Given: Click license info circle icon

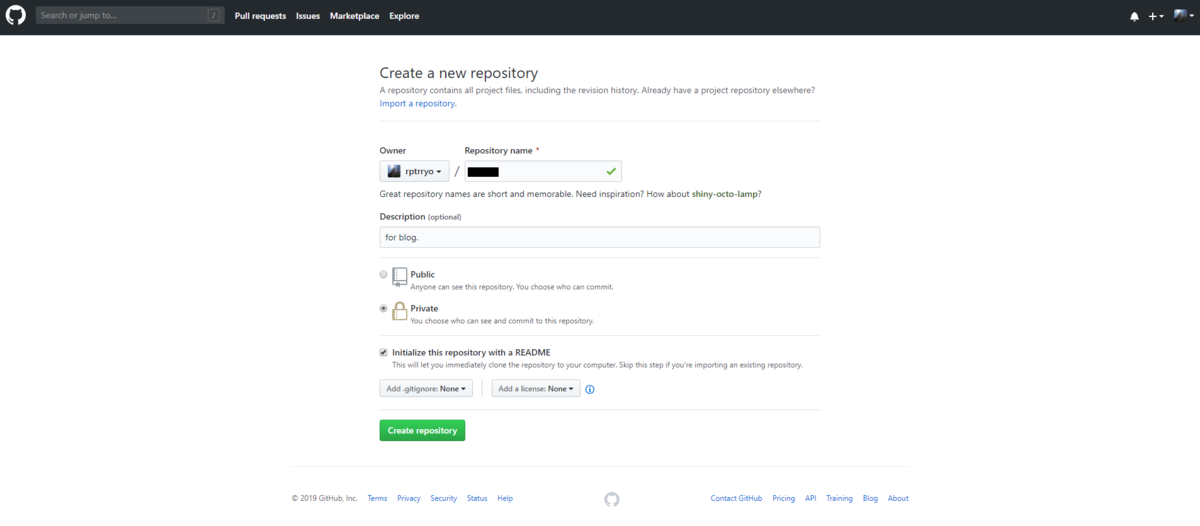Looking at the screenshot, I should [x=590, y=389].
